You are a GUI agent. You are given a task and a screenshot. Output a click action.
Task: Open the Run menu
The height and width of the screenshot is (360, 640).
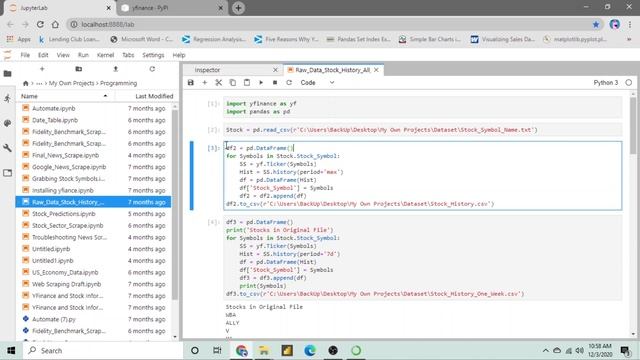[x=83, y=55]
